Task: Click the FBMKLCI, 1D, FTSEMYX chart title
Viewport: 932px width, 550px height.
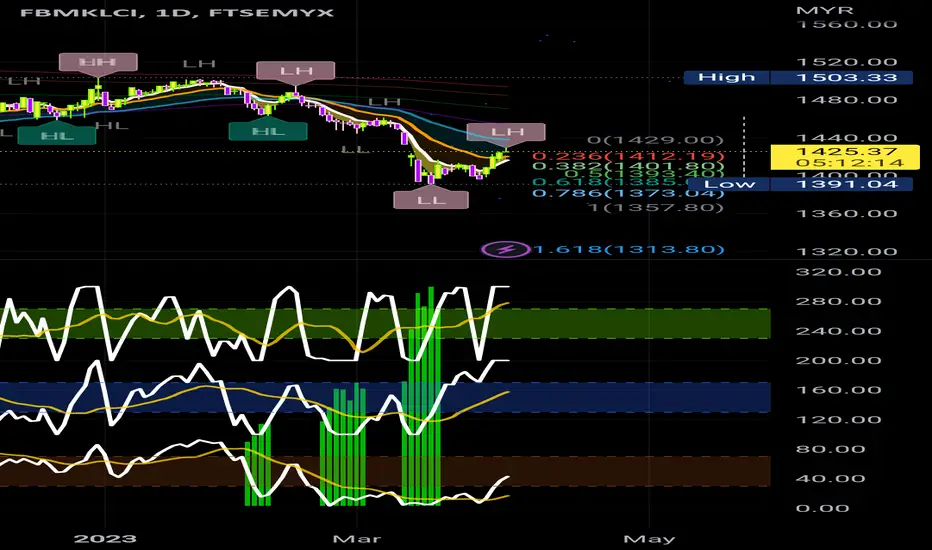Action: coord(177,12)
